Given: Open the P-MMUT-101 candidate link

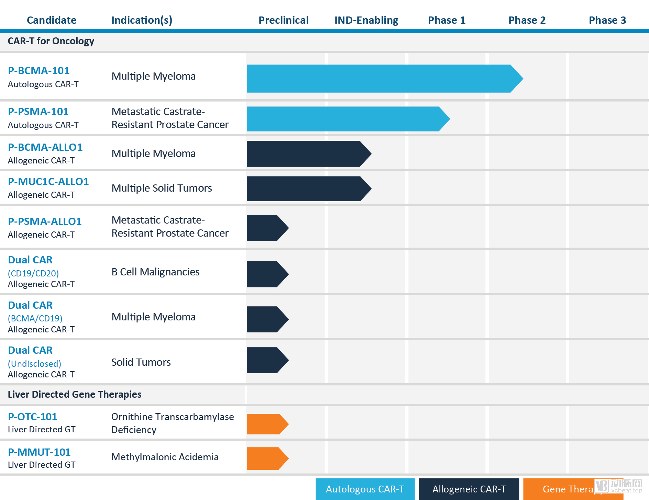Looking at the screenshot, I should click(40, 452).
